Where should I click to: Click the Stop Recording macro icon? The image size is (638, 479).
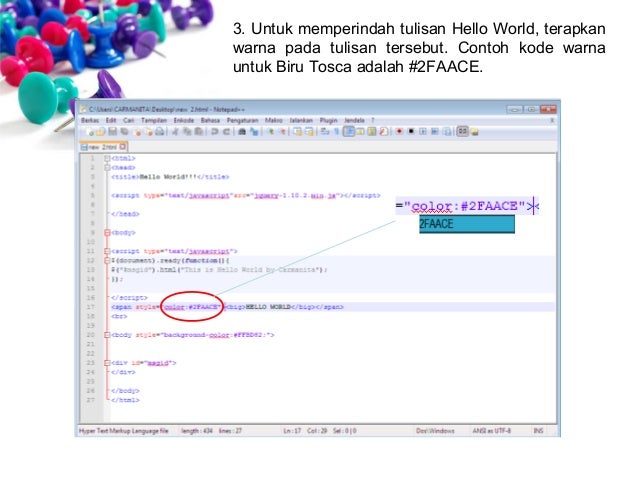[411, 131]
